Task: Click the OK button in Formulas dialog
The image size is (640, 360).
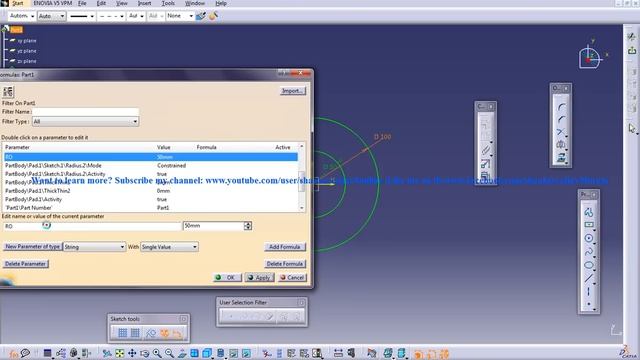Action: 227,278
